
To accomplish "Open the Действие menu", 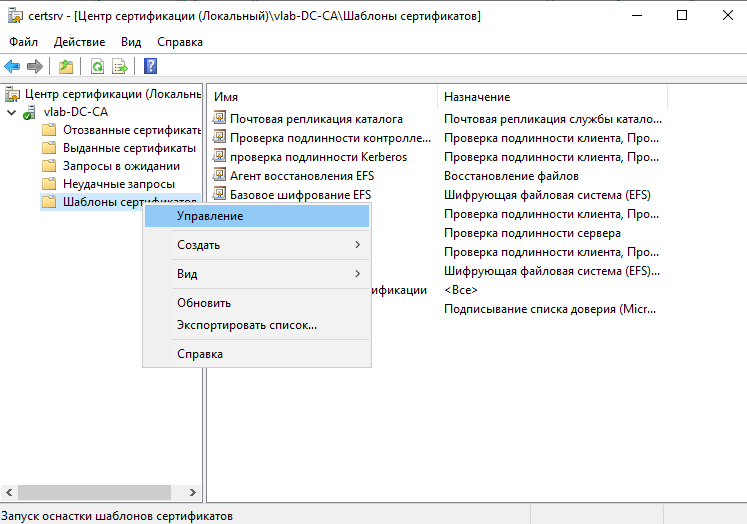I will point(79,42).
